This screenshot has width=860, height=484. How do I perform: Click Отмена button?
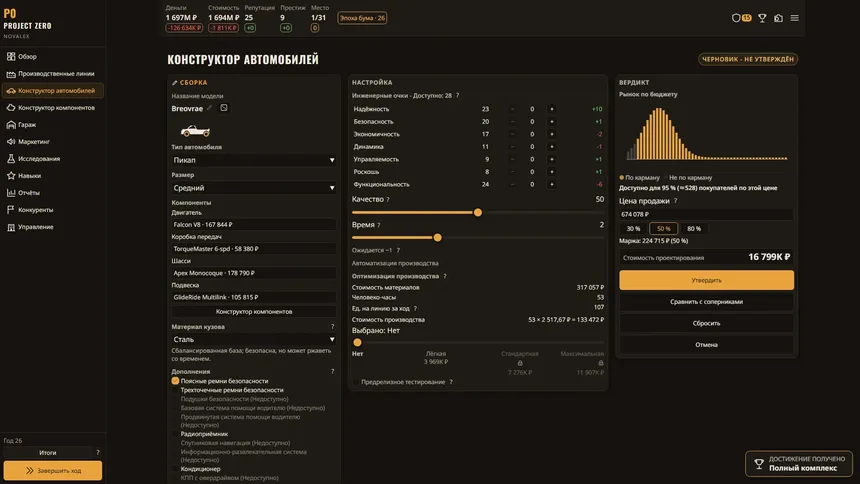pos(706,345)
